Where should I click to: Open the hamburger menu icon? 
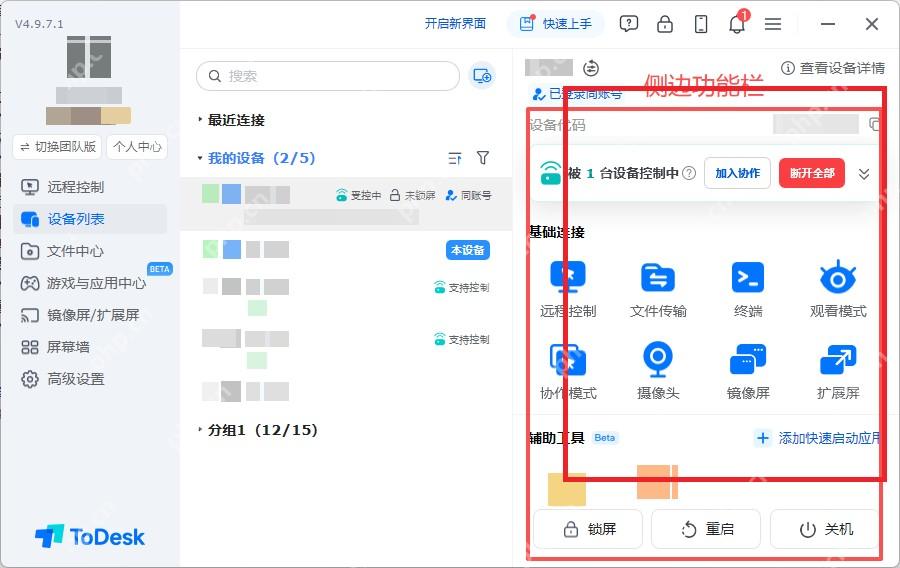[x=773, y=24]
